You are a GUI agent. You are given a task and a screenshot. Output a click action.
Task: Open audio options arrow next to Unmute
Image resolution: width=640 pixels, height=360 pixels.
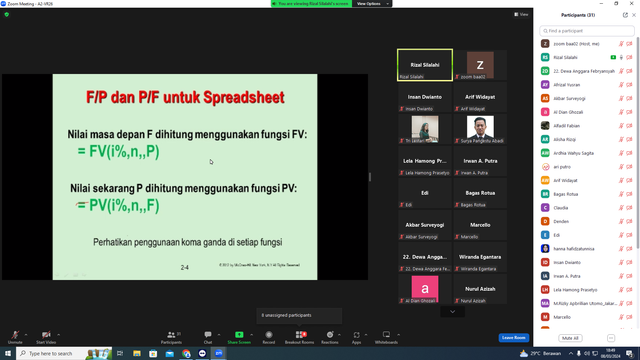coord(26,335)
